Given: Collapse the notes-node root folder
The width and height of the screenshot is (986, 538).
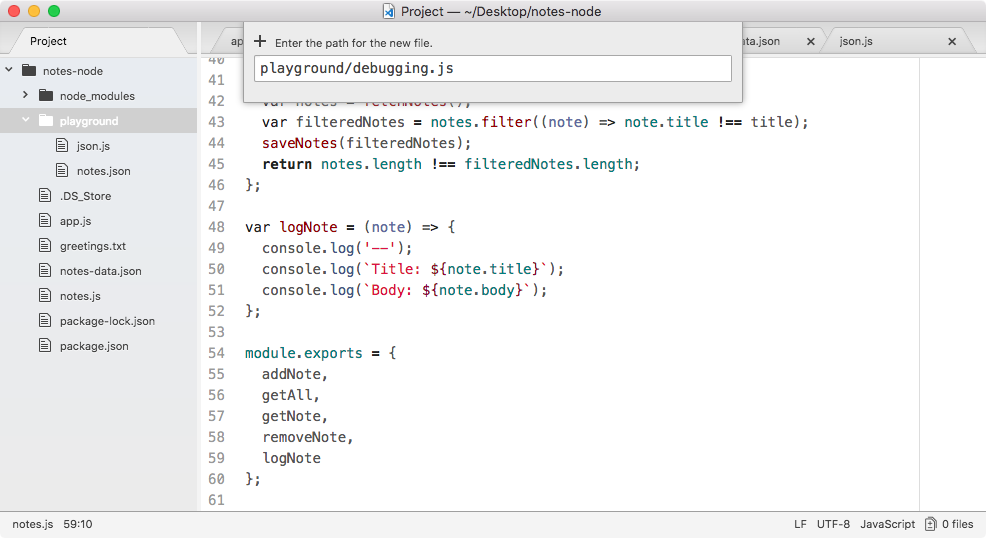Looking at the screenshot, I should coord(9,70).
